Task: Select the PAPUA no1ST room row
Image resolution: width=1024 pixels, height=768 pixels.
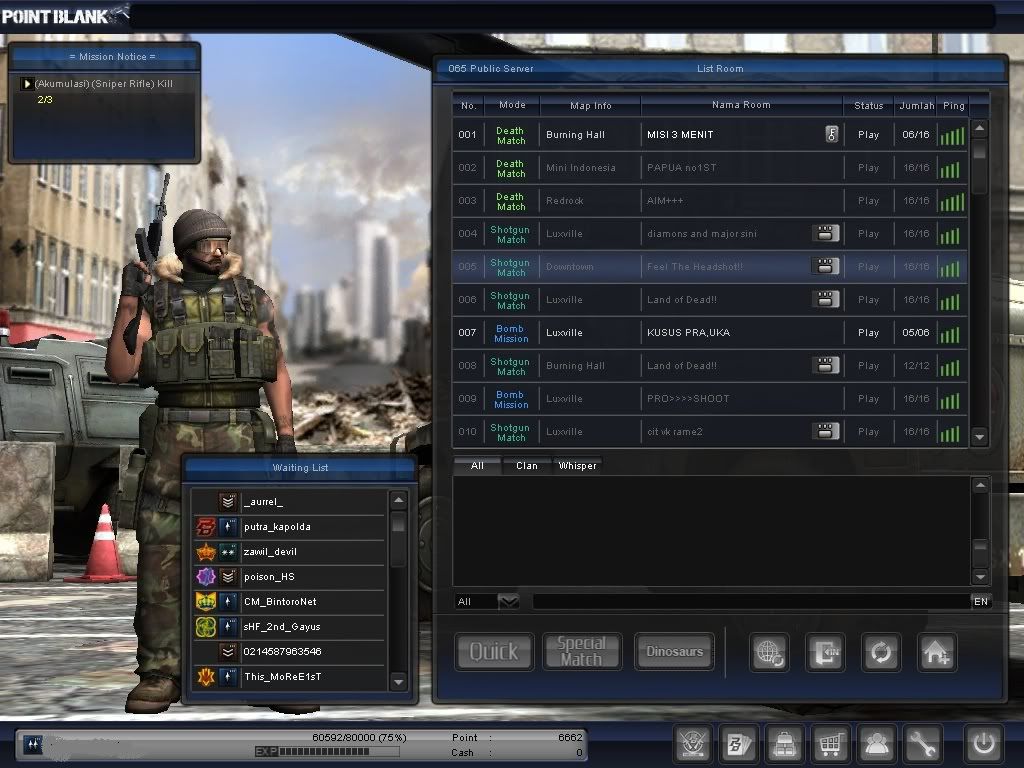Action: (710, 167)
